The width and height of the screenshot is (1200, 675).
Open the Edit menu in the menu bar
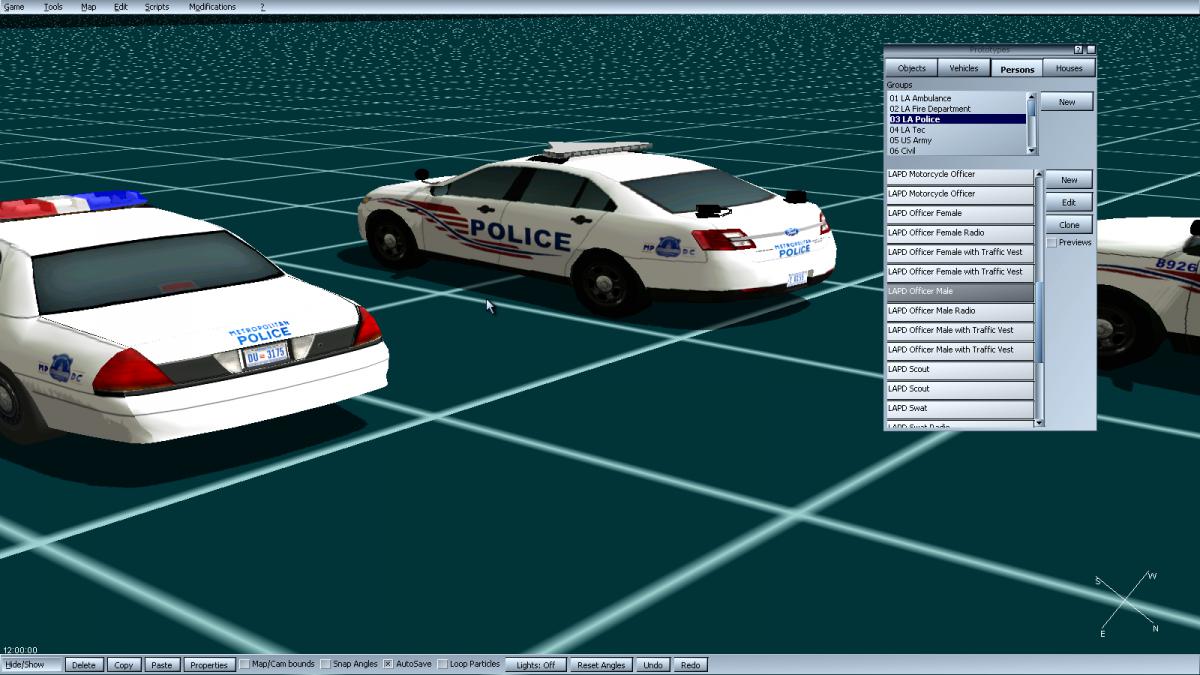pyautogui.click(x=121, y=7)
